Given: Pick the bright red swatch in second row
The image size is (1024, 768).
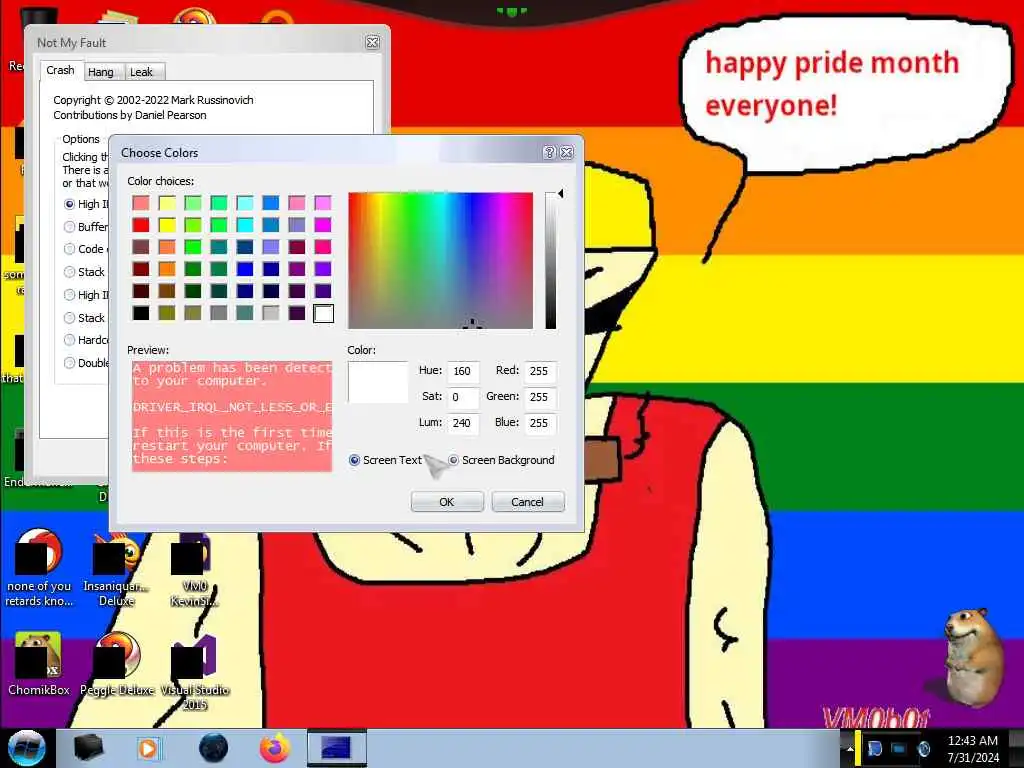Looking at the screenshot, I should coord(140,225).
